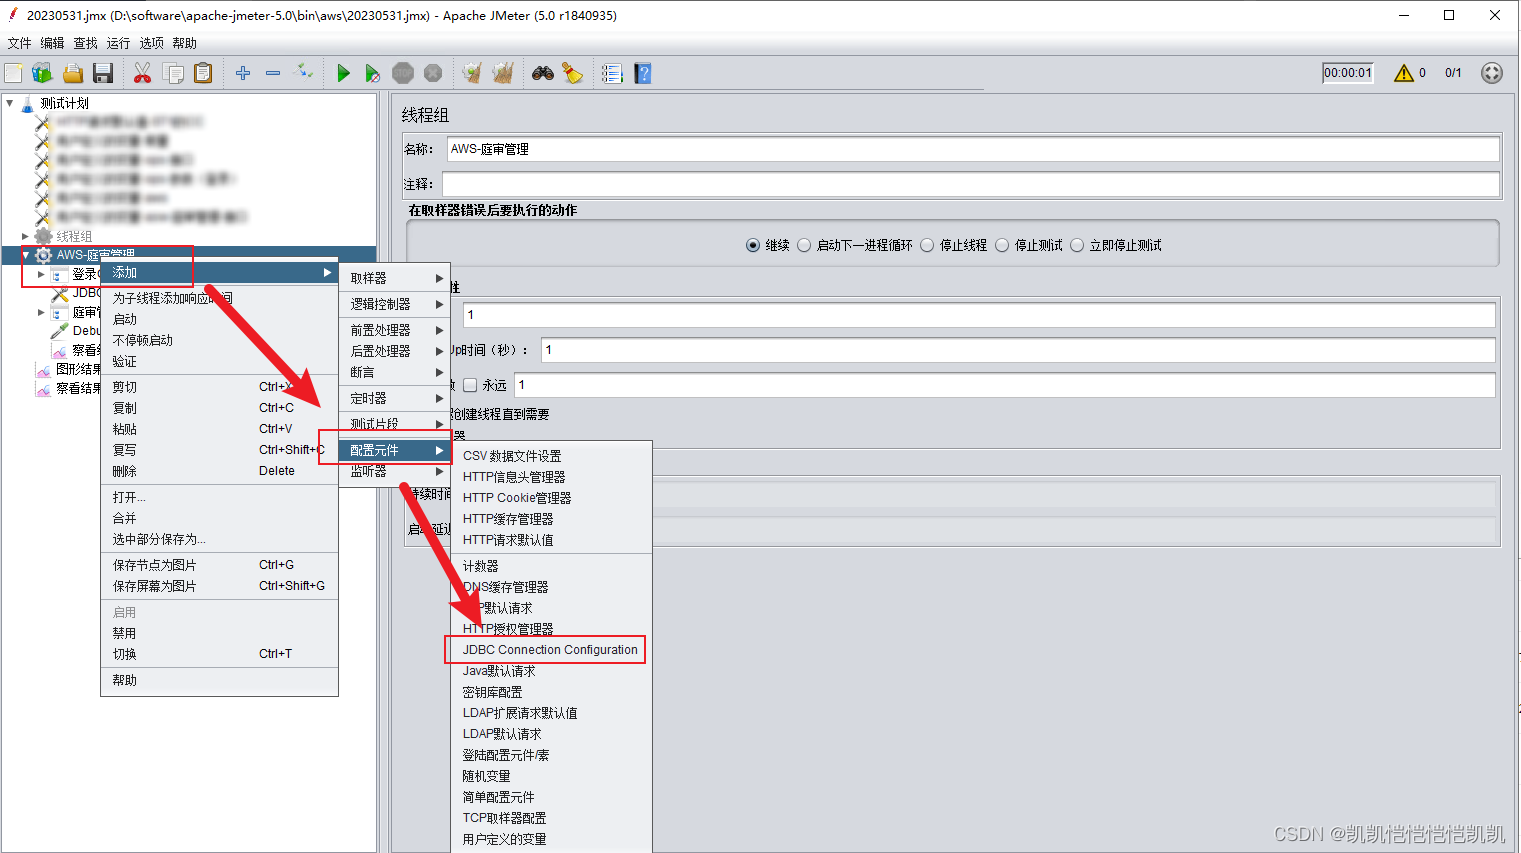
Task: Click the Toggle enable/disable icon
Action: (303, 72)
